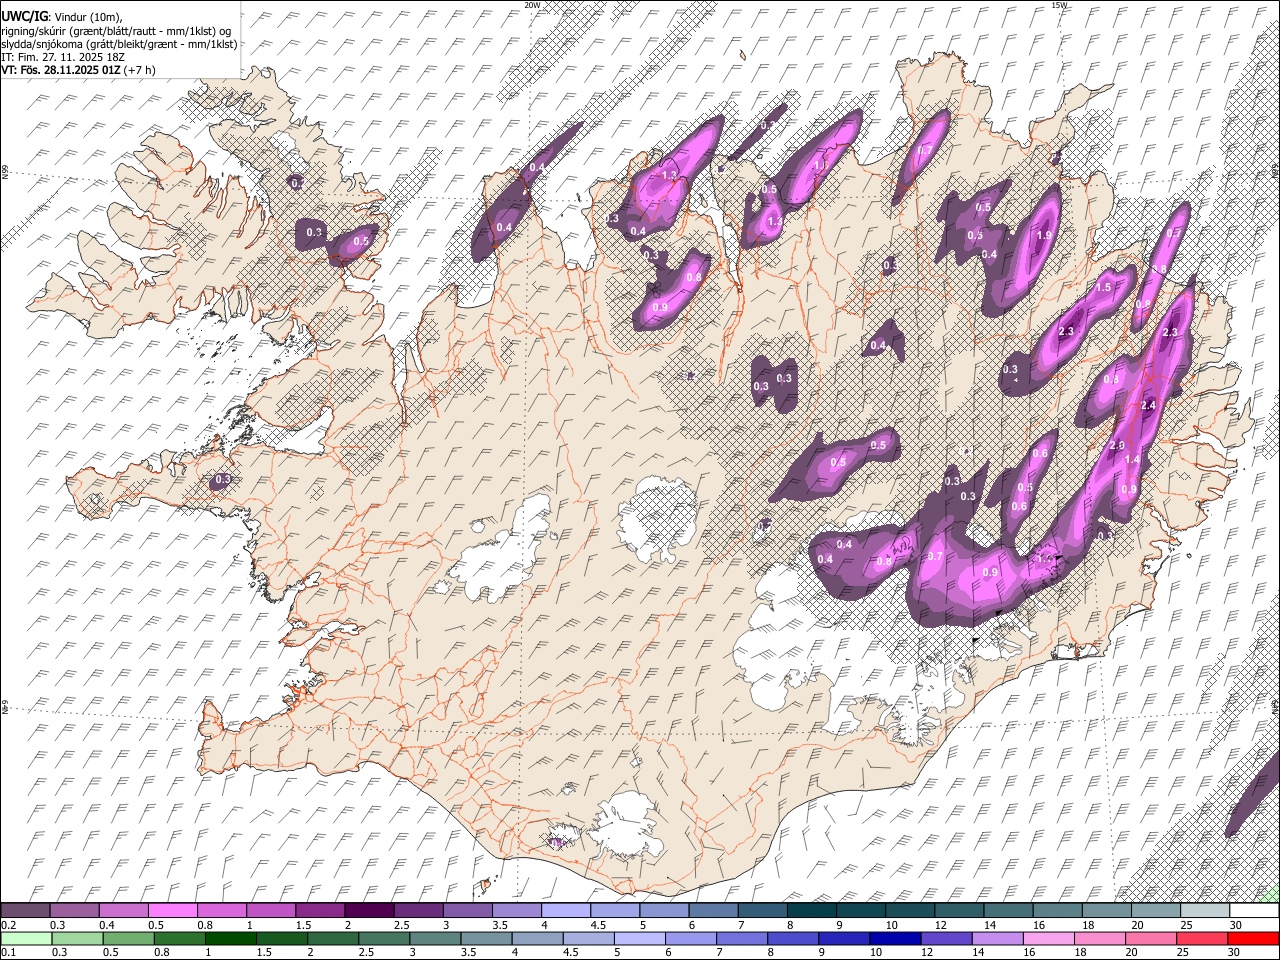The width and height of the screenshot is (1280, 960).
Task: Click the '2.4' precipitation value on the map
Action: tap(1148, 405)
